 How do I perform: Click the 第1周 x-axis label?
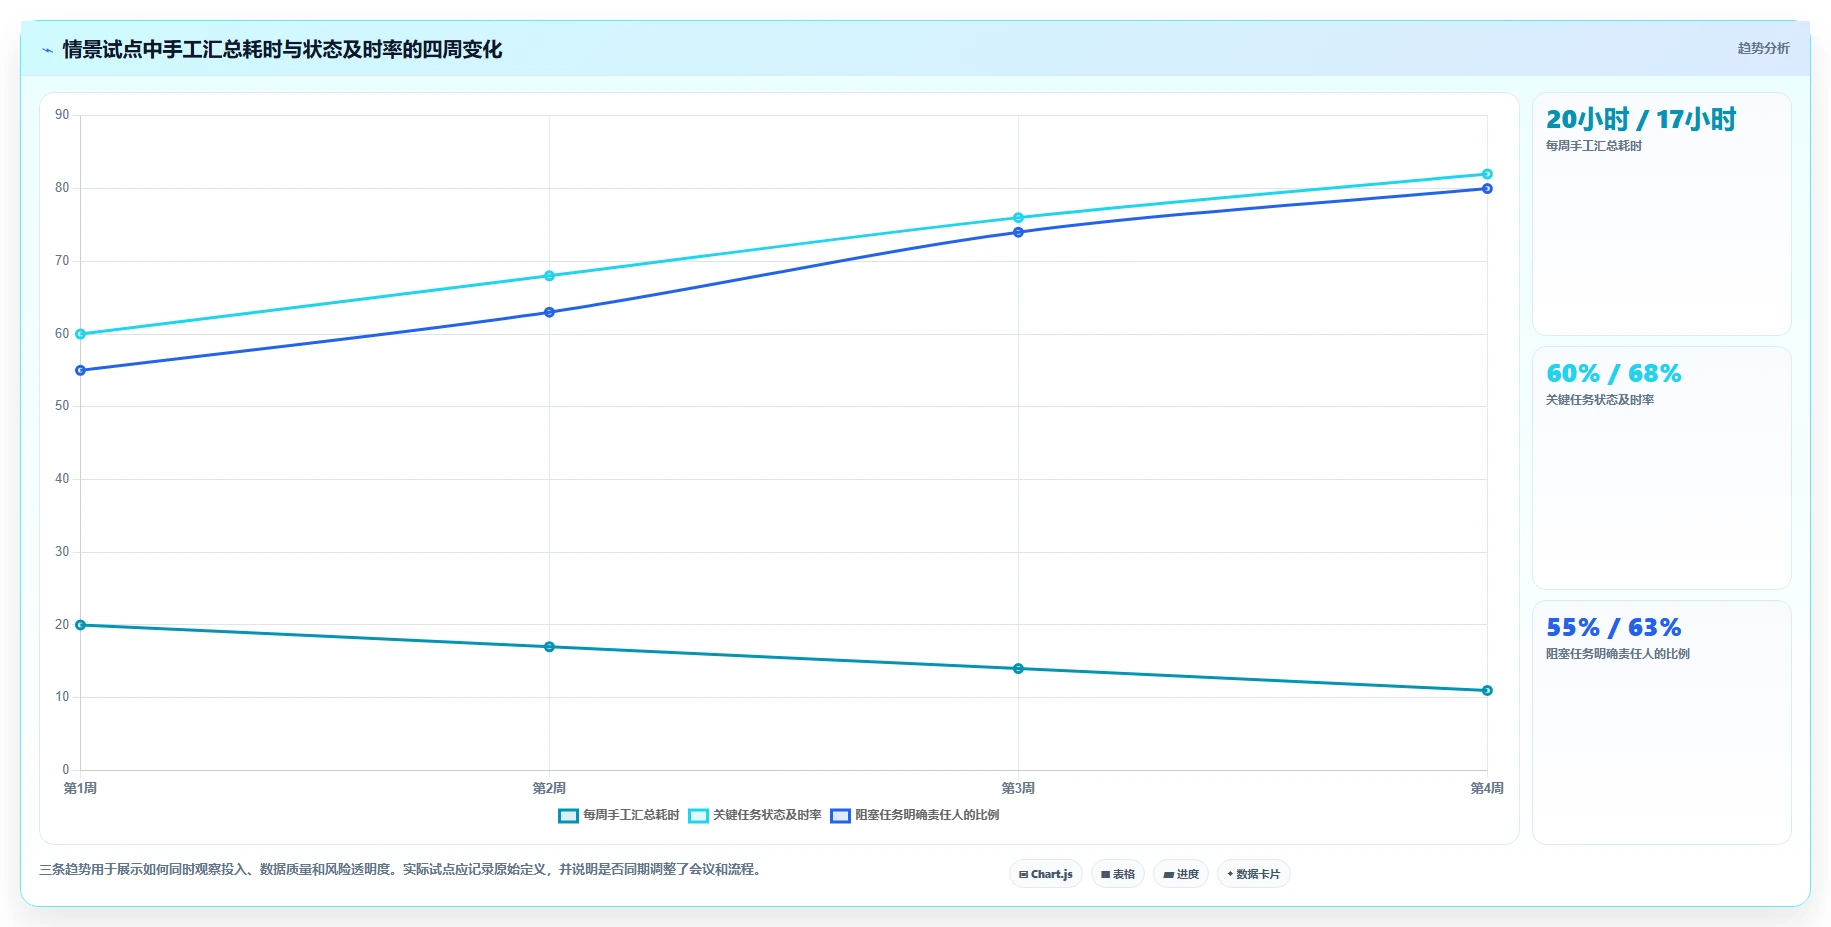[x=80, y=788]
